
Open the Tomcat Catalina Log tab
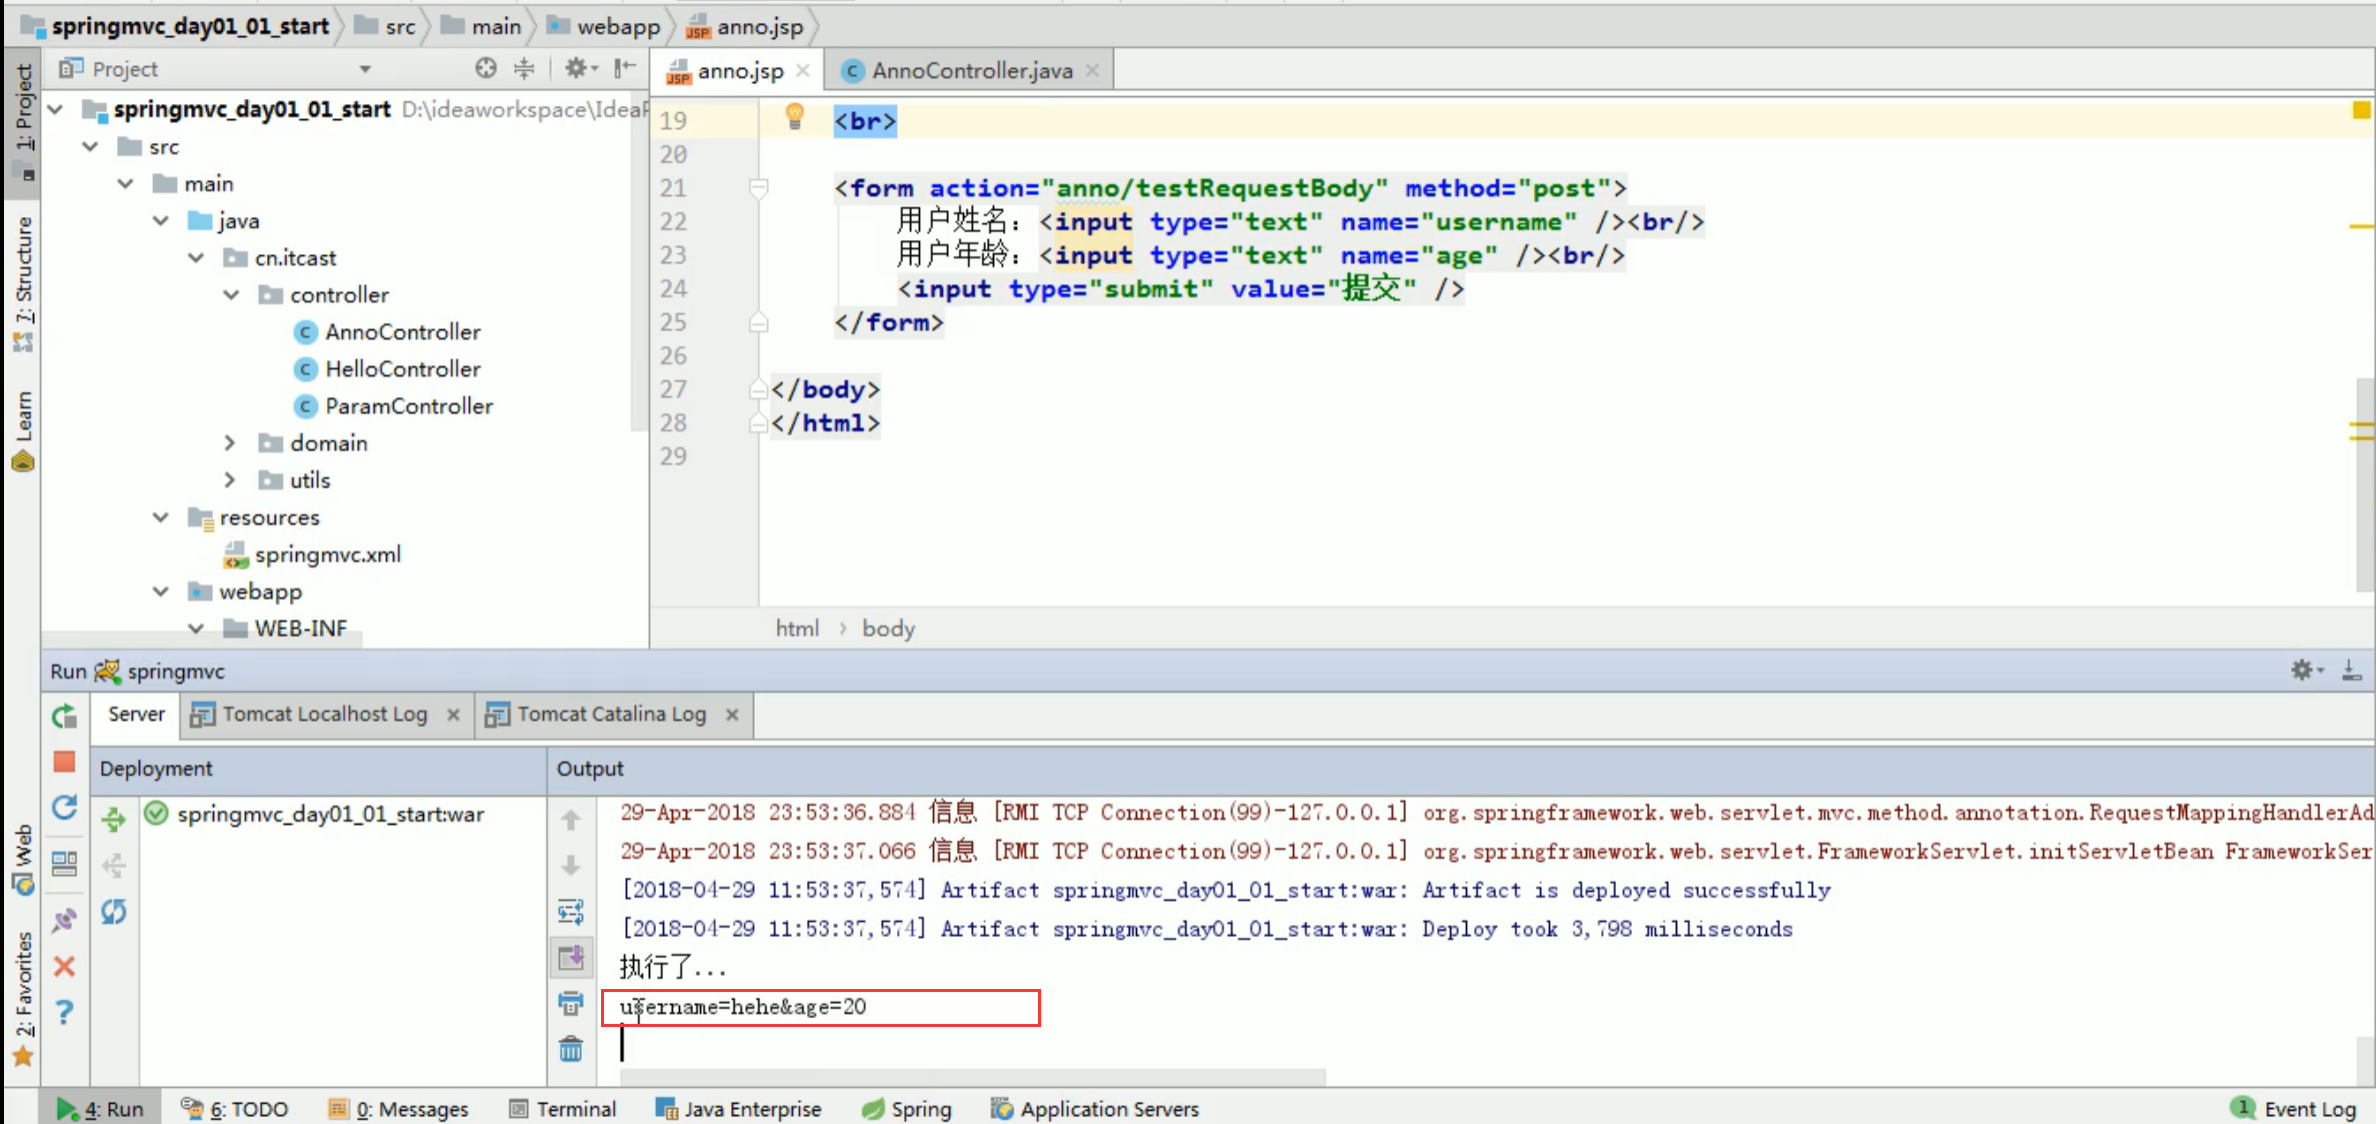pyautogui.click(x=611, y=714)
